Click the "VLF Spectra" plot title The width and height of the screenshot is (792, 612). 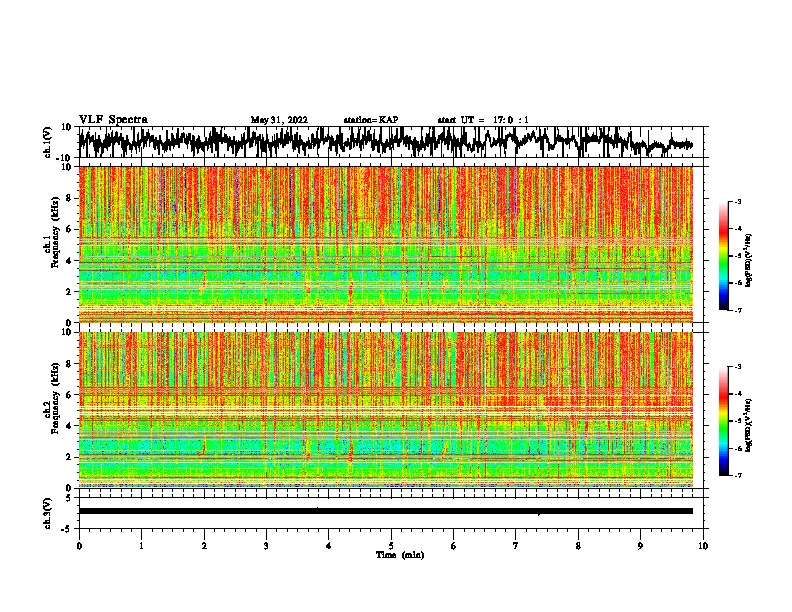[x=113, y=120]
